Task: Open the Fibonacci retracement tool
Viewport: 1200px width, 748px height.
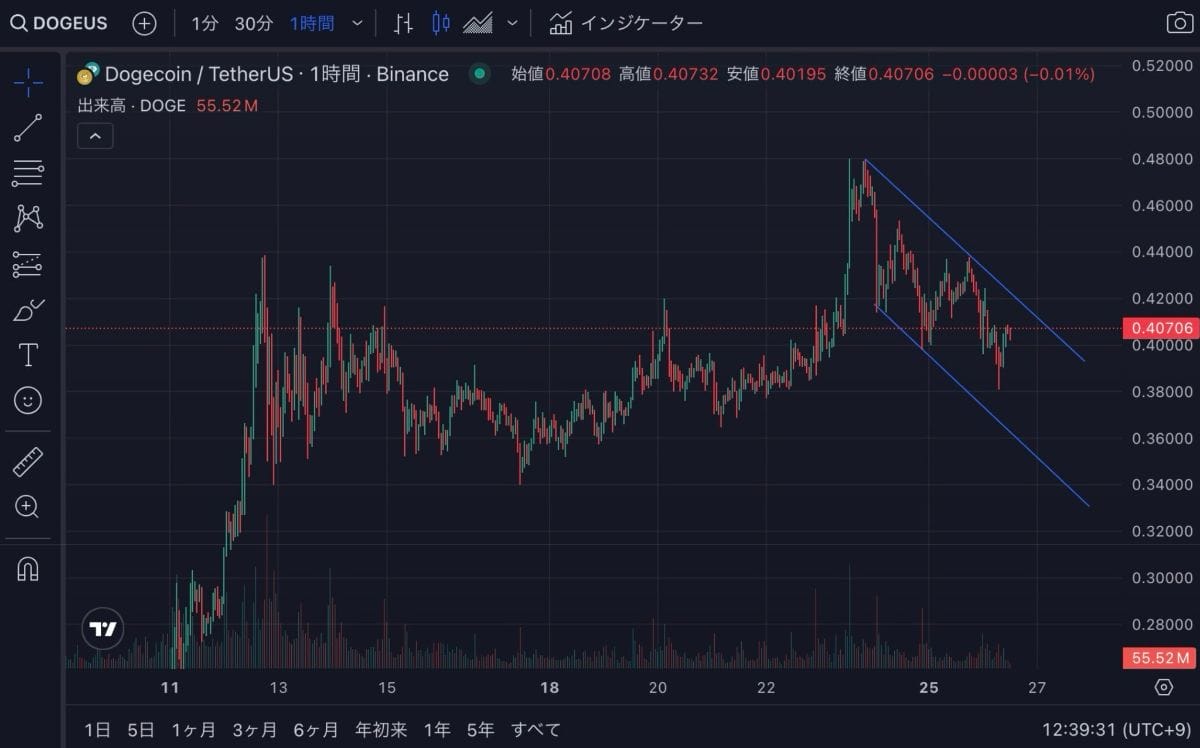Action: [x=28, y=173]
